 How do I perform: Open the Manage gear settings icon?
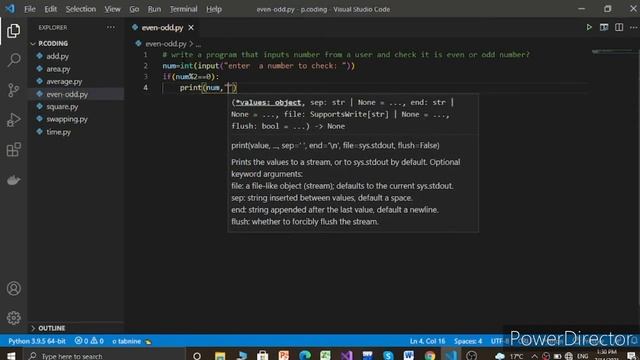click(x=13, y=318)
